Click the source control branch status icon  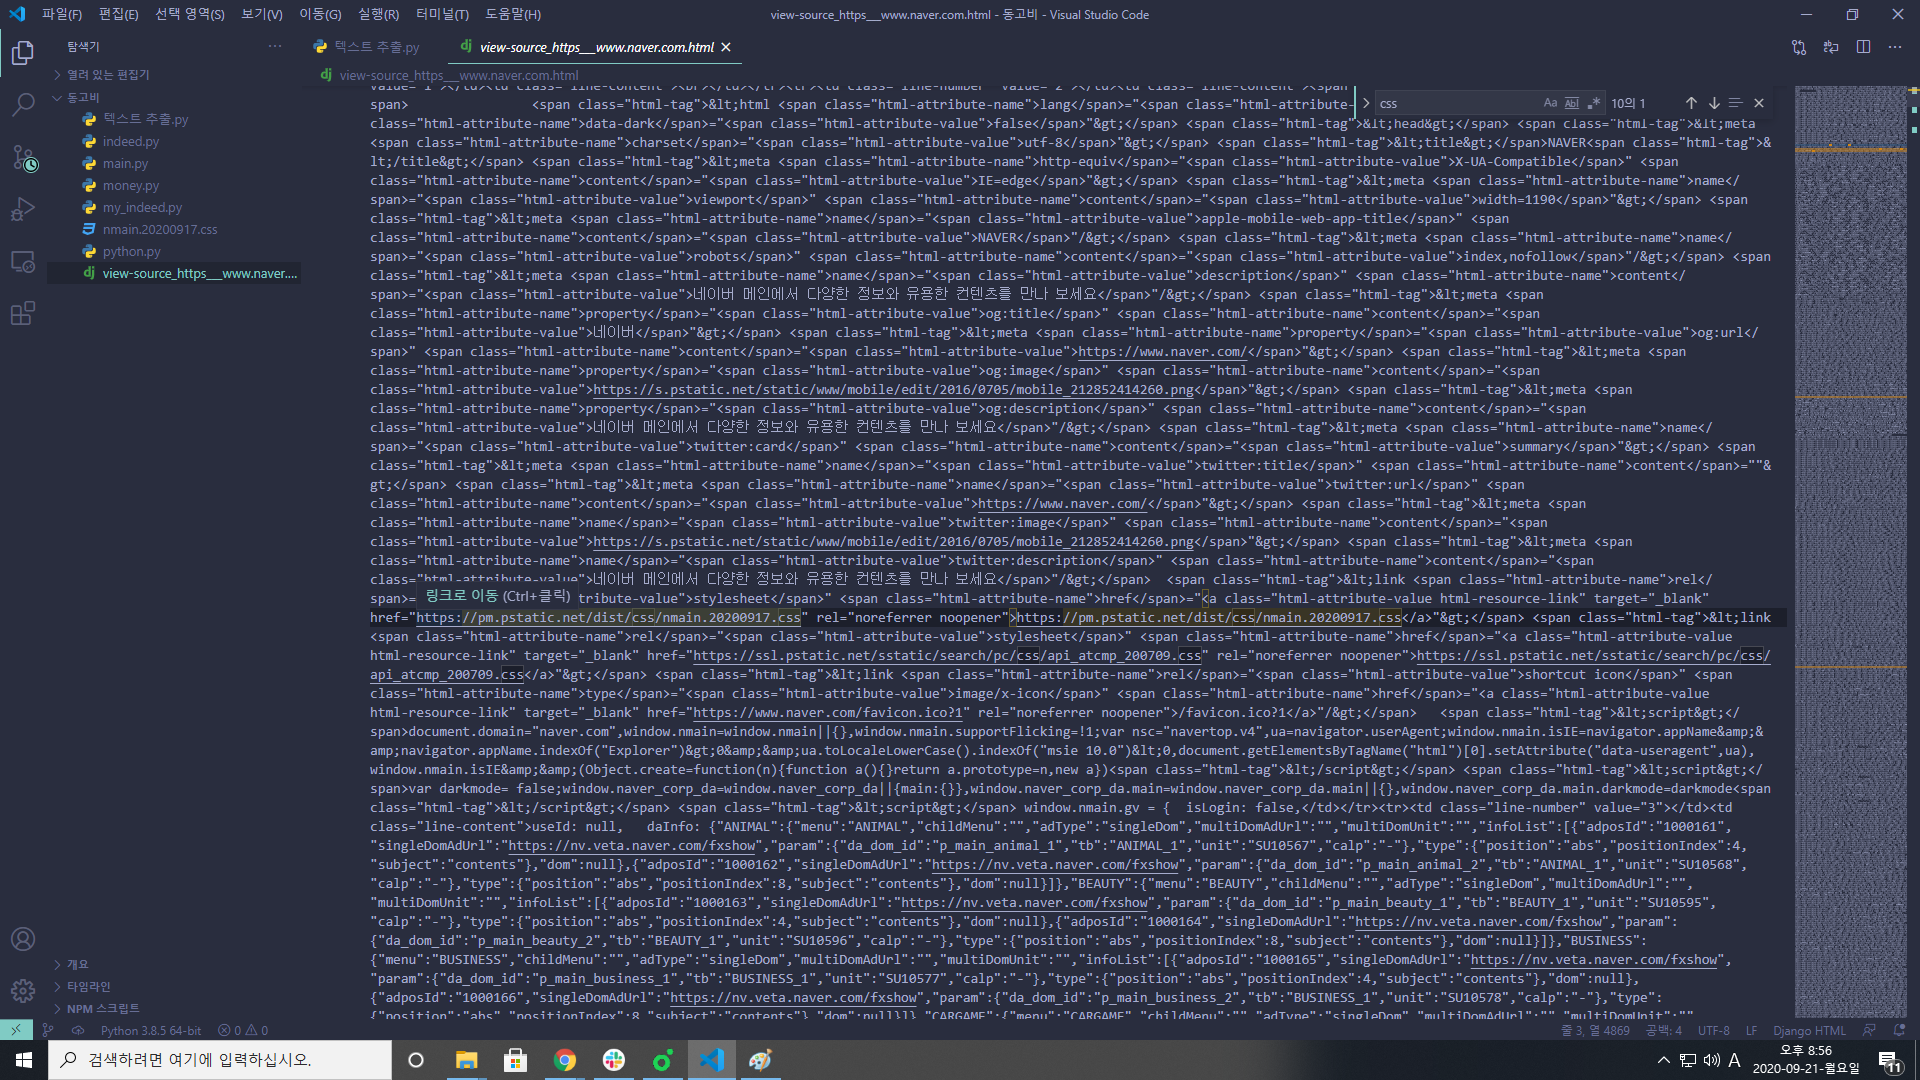(x=47, y=1030)
